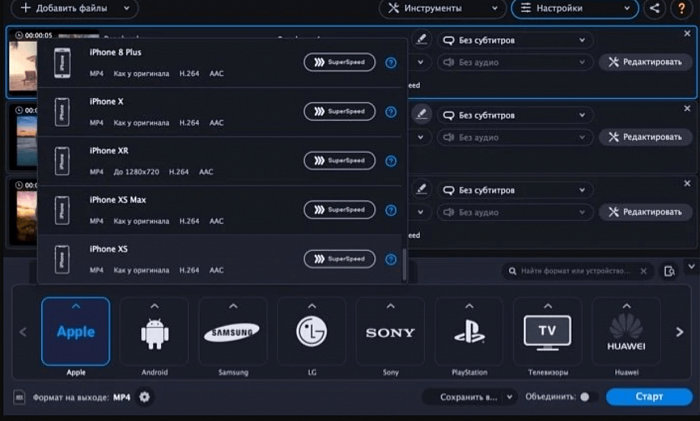
Task: Collapse the format panel chevron
Action: pyautogui.click(x=692, y=267)
